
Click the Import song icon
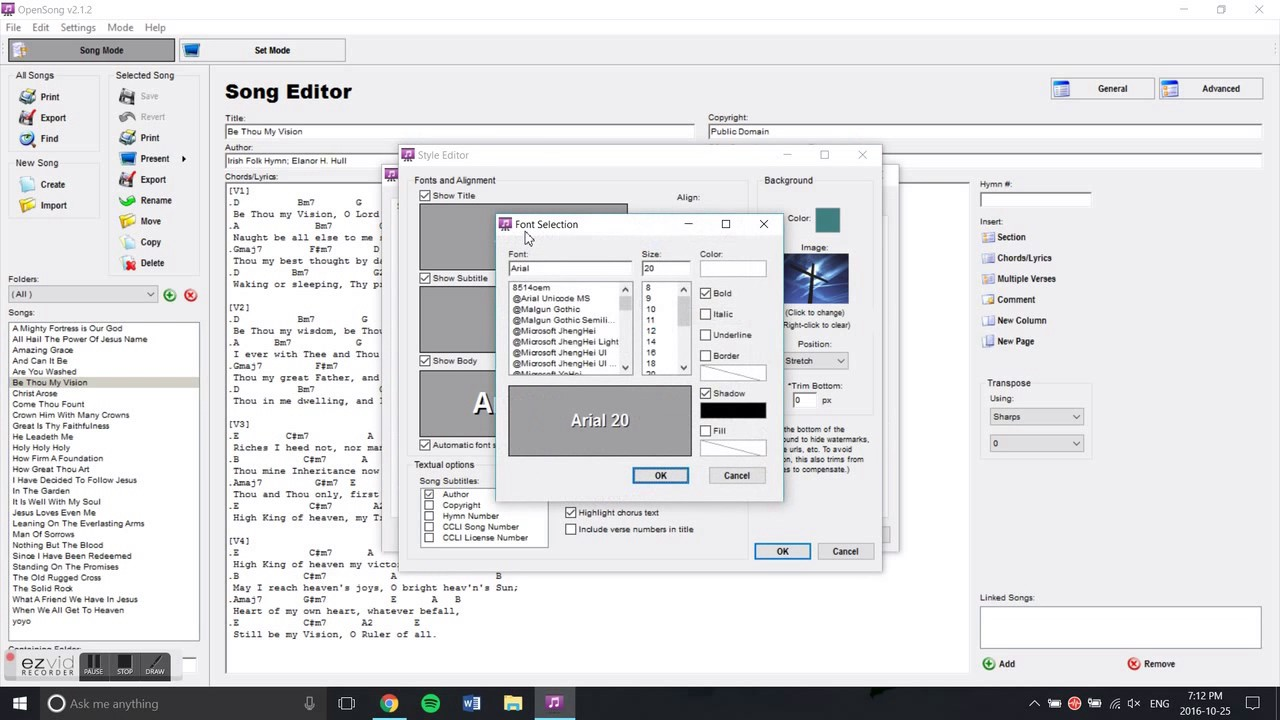[x=27, y=206]
